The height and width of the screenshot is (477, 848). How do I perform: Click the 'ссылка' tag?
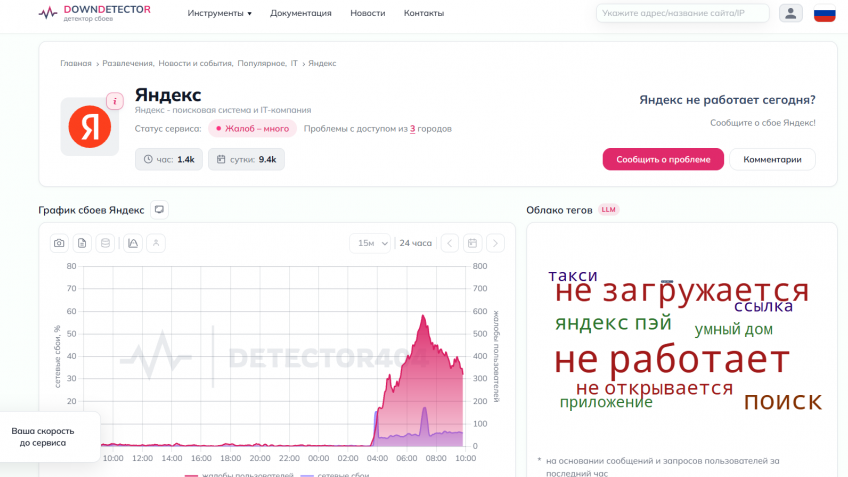tap(763, 306)
